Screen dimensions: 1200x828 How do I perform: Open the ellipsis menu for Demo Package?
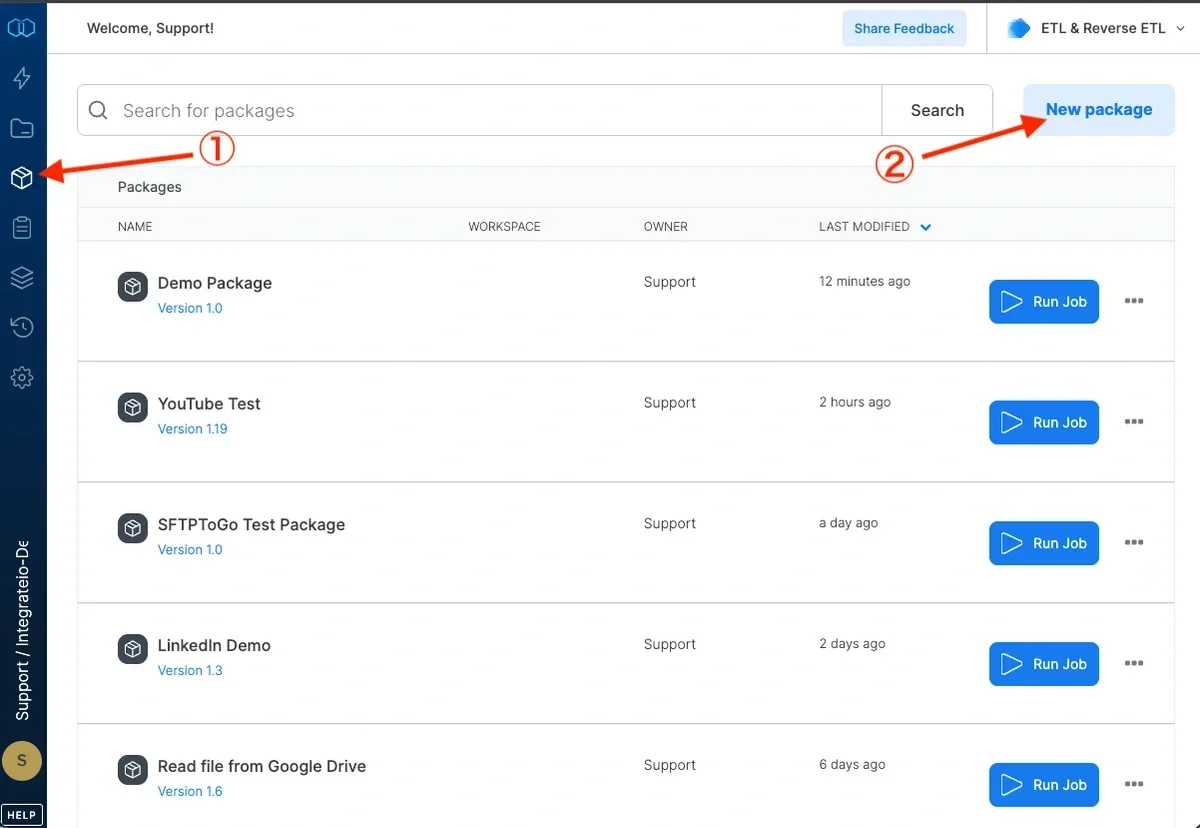click(x=1134, y=301)
